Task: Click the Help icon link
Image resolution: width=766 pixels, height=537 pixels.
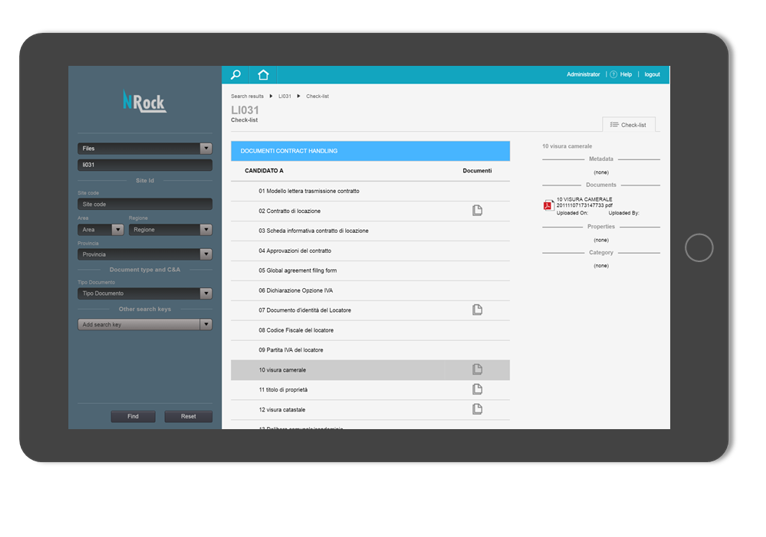Action: click(621, 75)
